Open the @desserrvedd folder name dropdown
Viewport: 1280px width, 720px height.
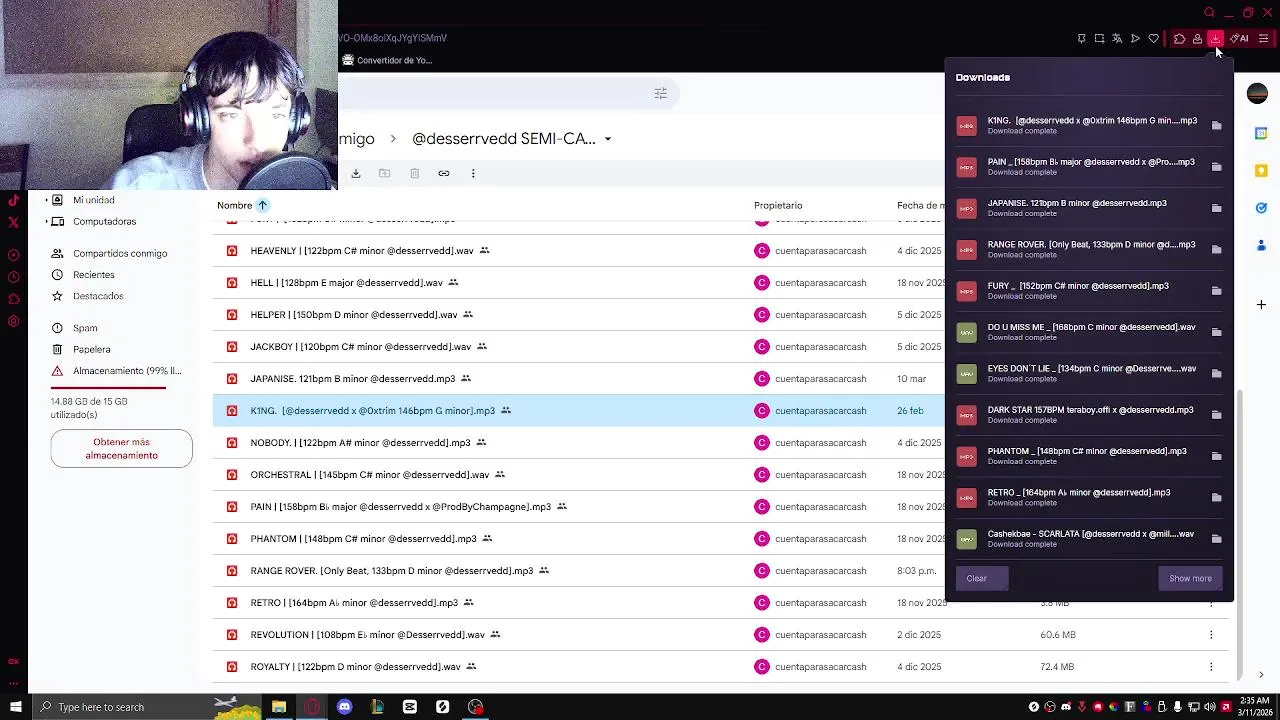click(x=607, y=139)
